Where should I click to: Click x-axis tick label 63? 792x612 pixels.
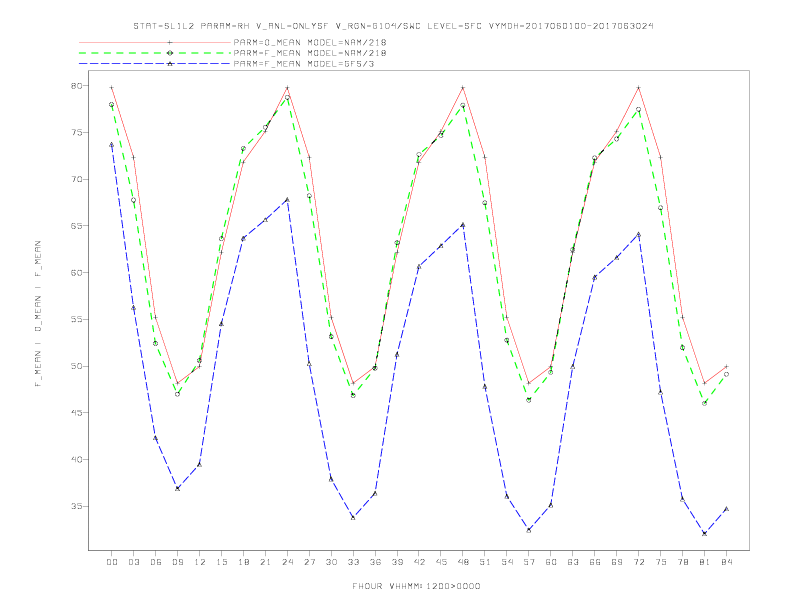click(x=573, y=562)
